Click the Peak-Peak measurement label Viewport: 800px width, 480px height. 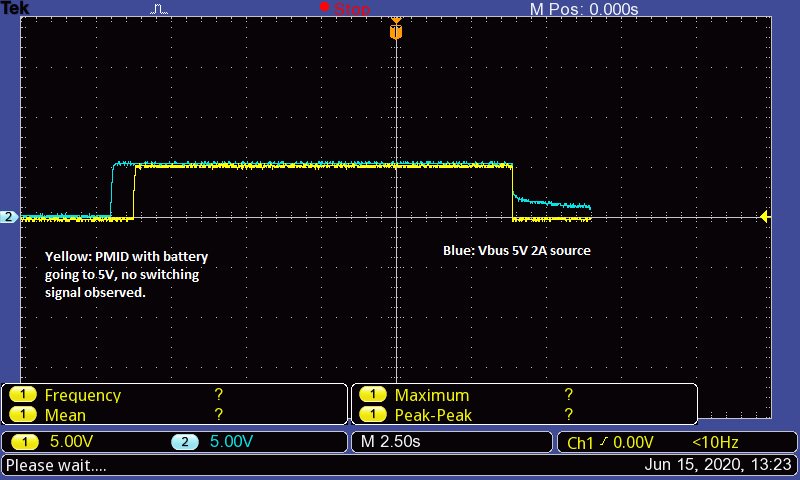pos(433,415)
